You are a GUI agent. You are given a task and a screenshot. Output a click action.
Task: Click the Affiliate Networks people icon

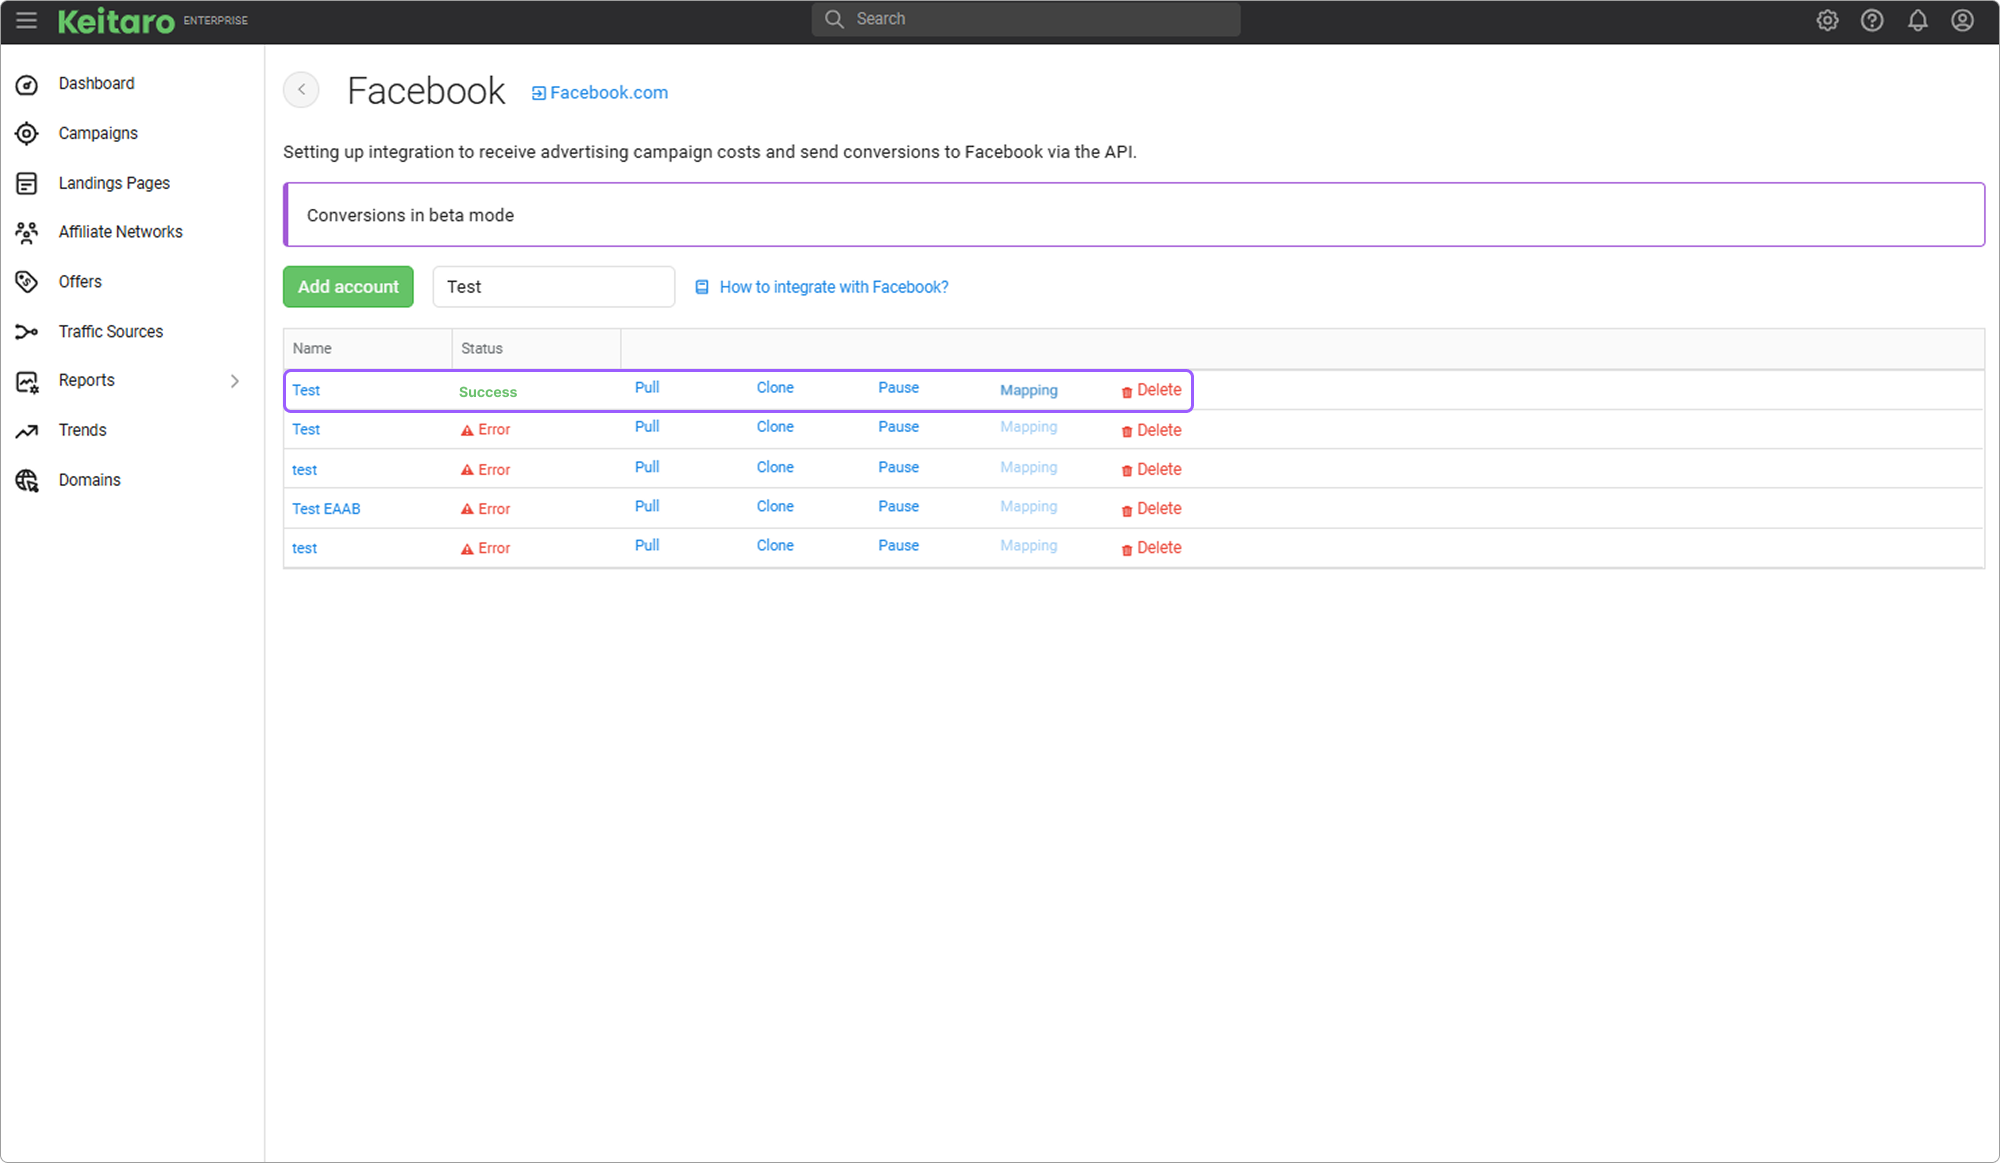27,232
